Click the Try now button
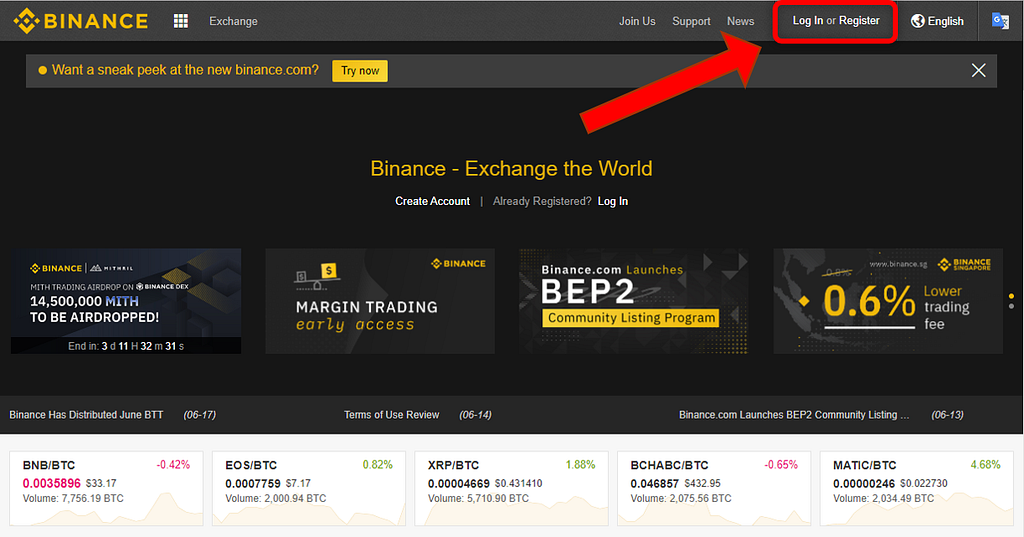 click(x=360, y=71)
